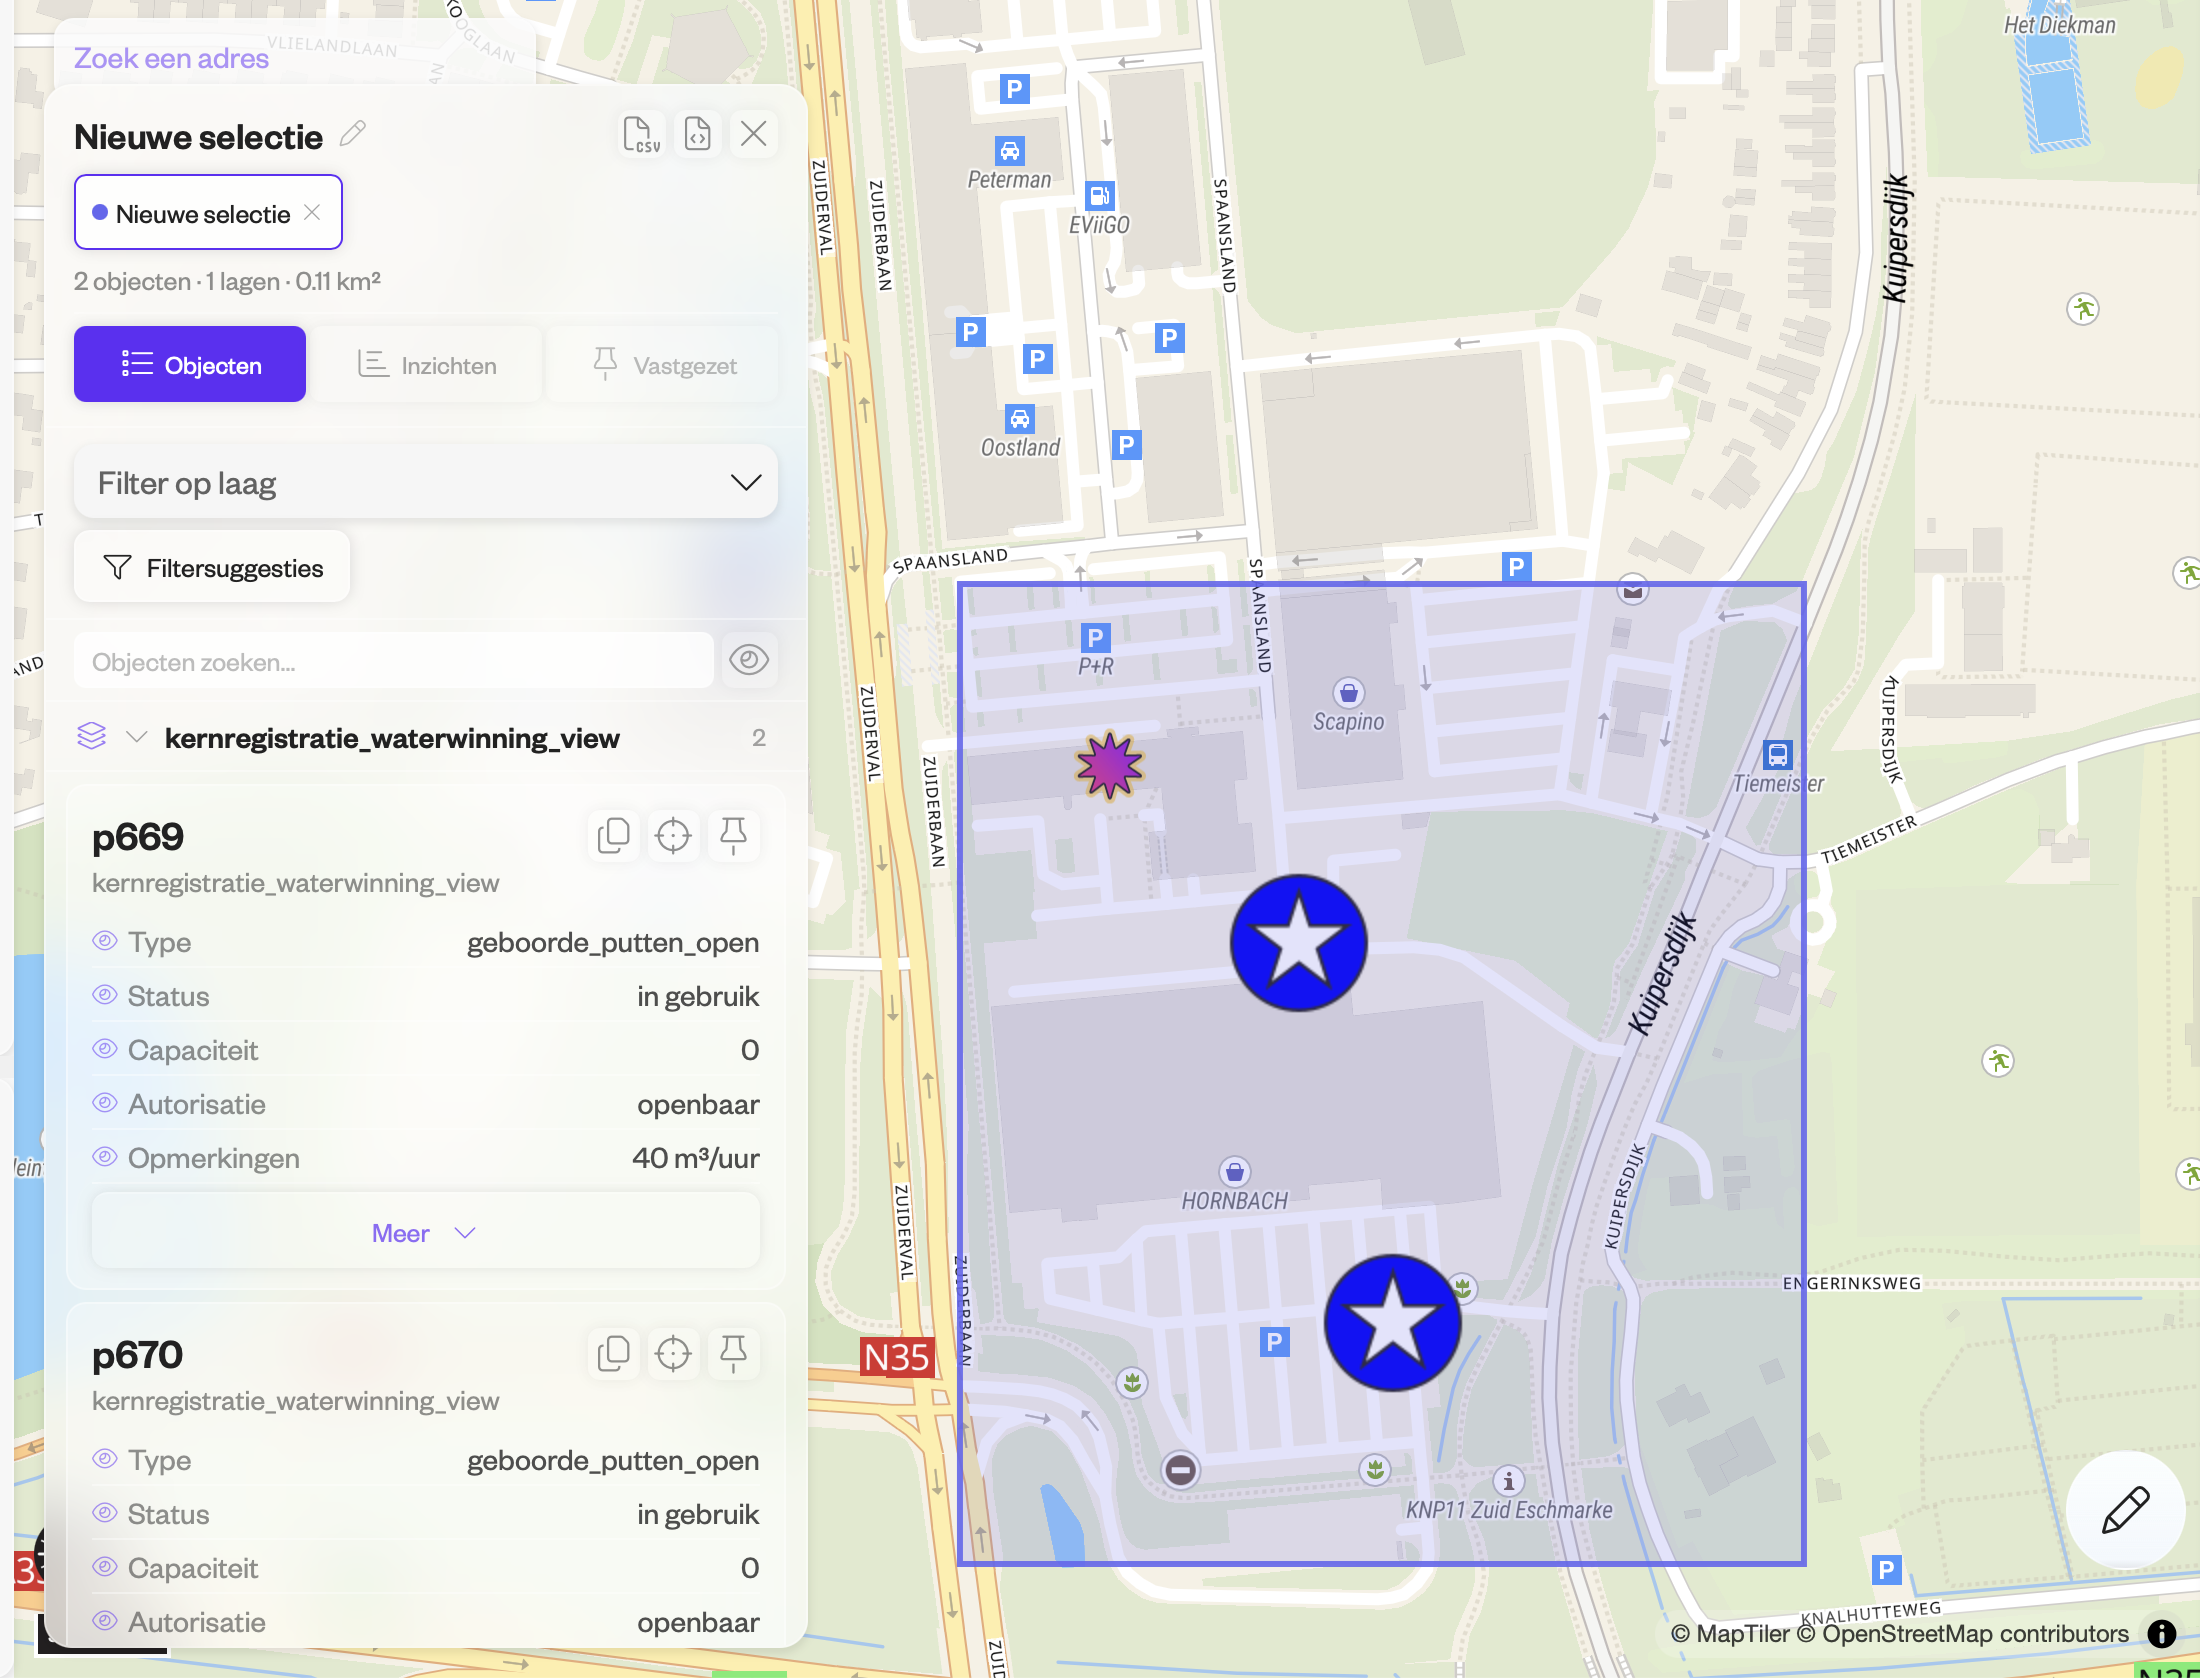The width and height of the screenshot is (2200, 1678).
Task: Focus the Objecten zoeken search field
Action: tap(394, 661)
